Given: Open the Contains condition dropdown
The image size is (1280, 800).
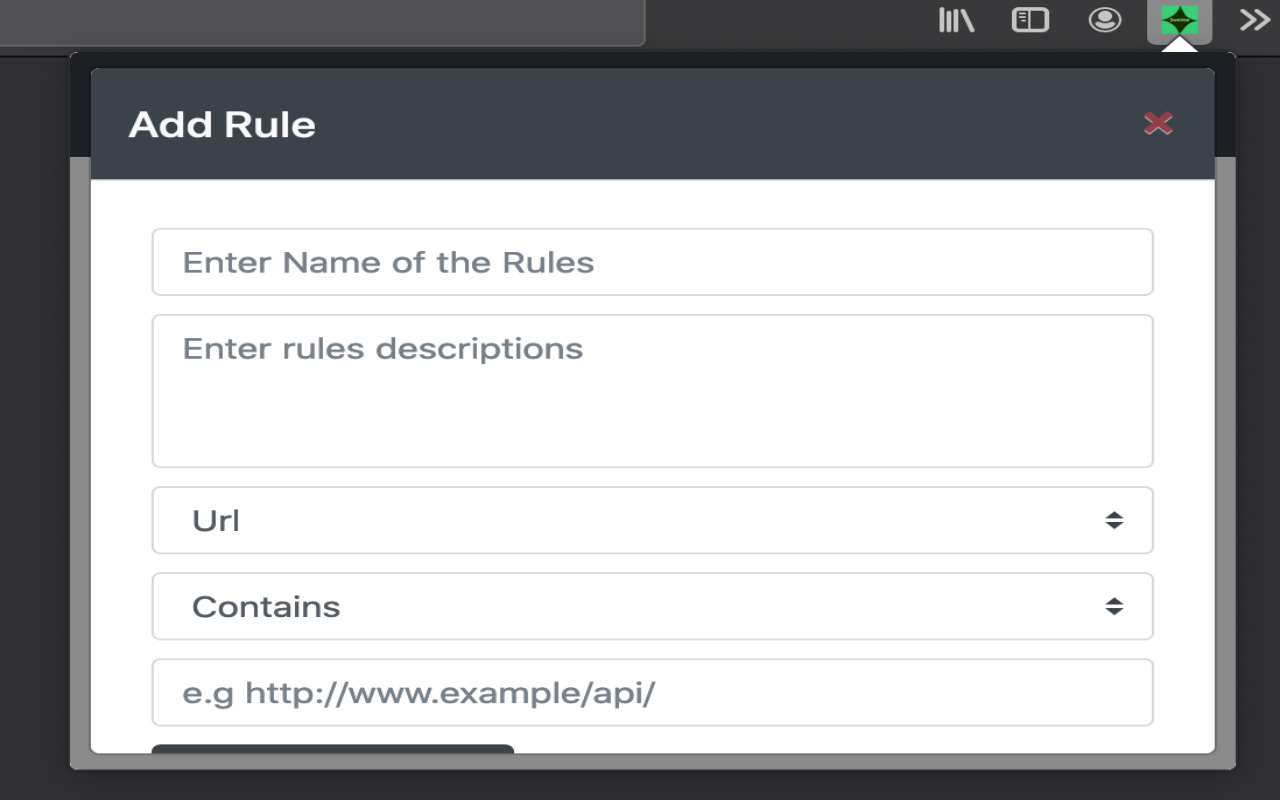Looking at the screenshot, I should click(640, 606).
